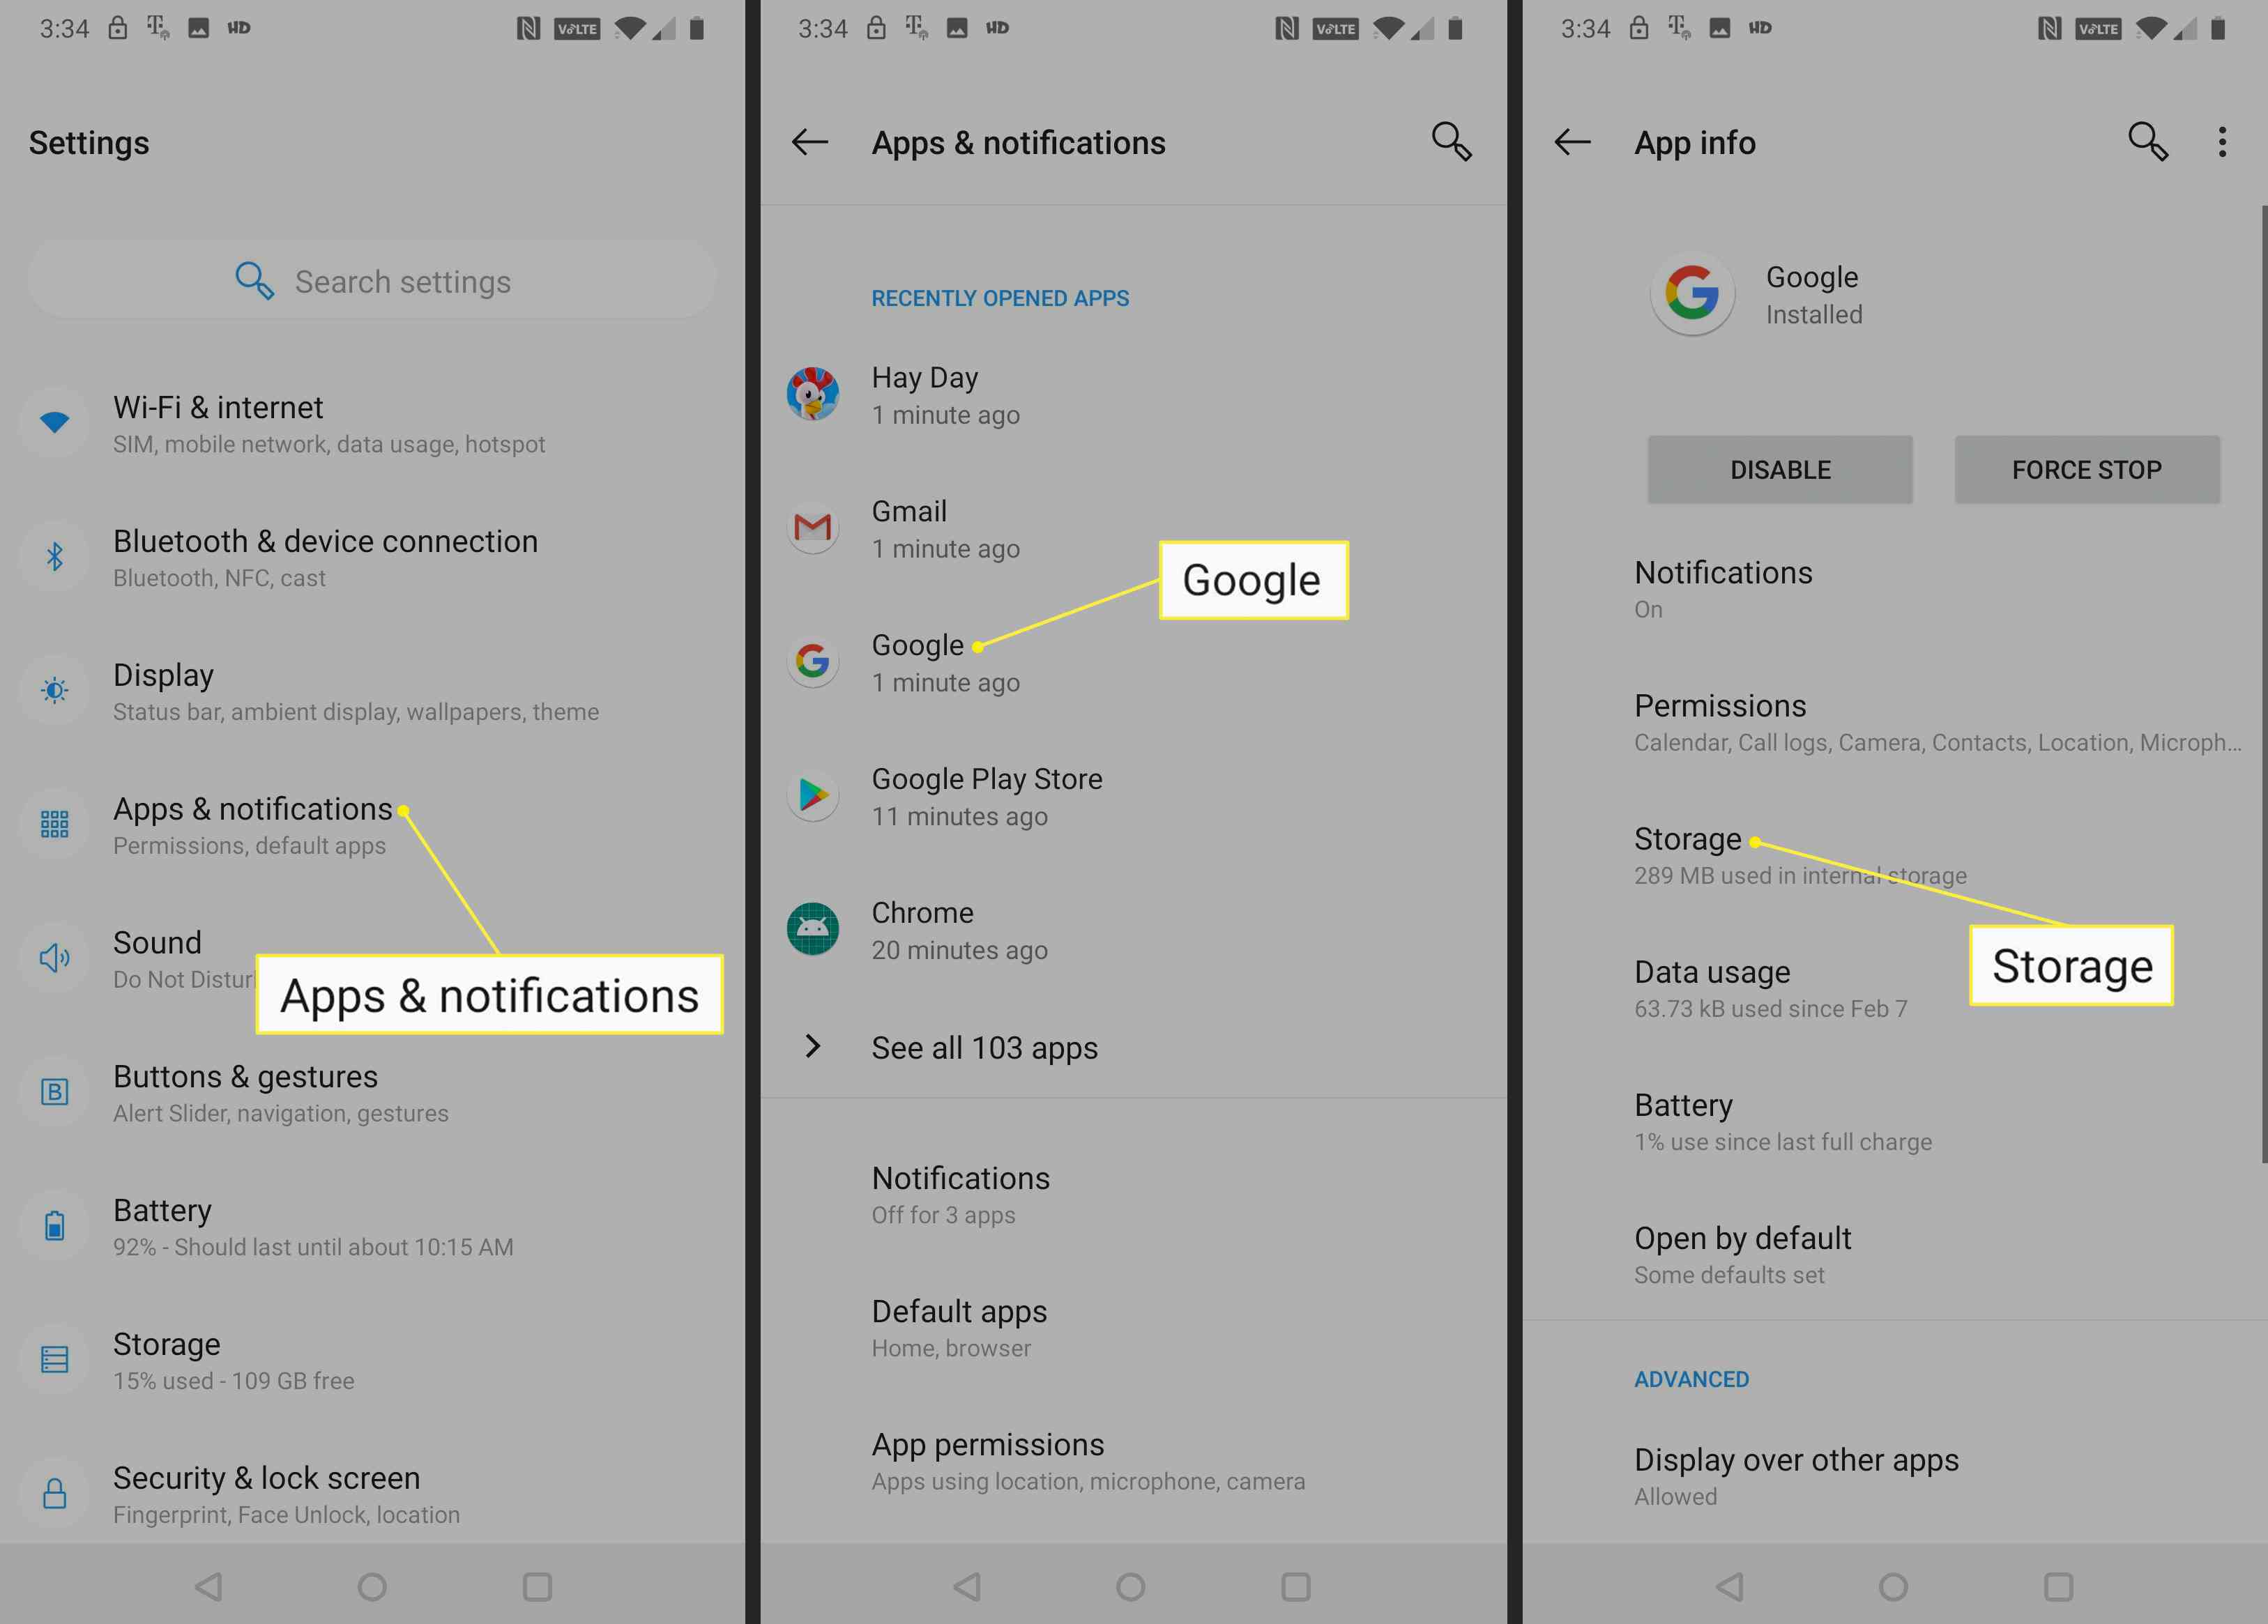Tap DISABLE button for Google app

[x=1779, y=468]
